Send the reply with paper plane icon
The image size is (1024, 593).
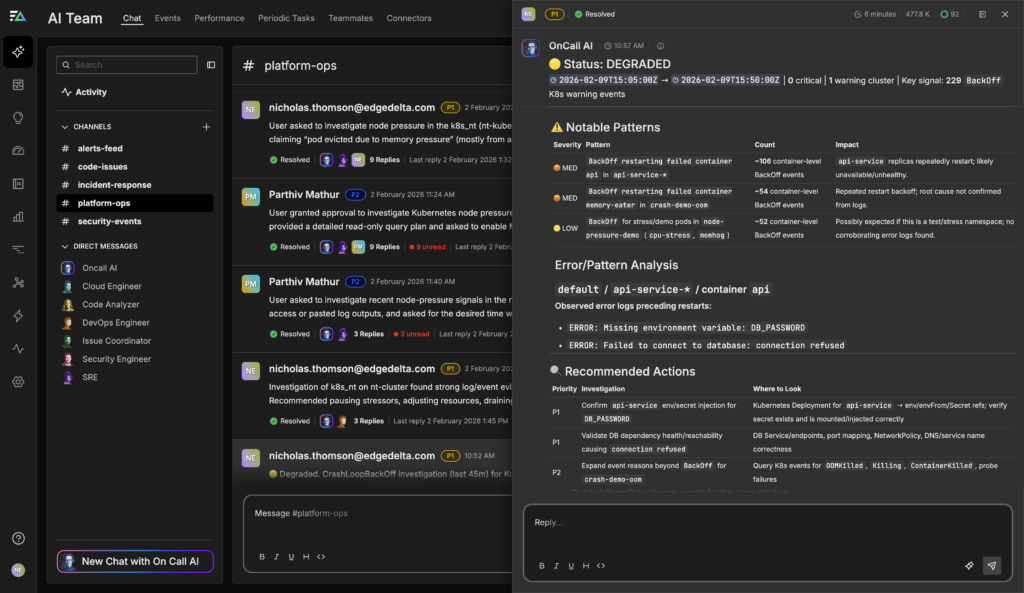pos(991,565)
